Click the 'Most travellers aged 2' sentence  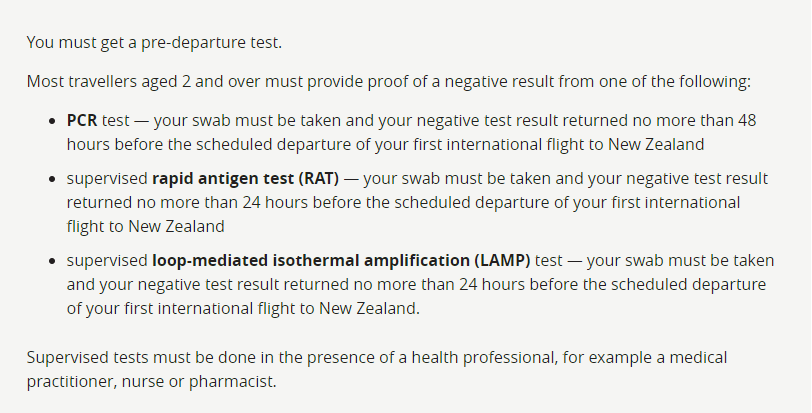click(x=388, y=82)
